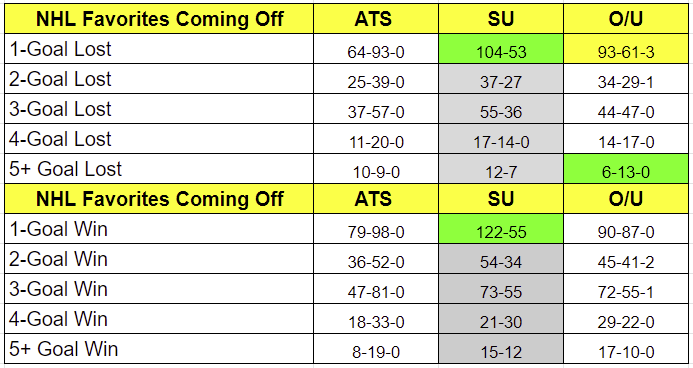Screen dimensions: 693x368
Task: Select the green 6-13-0 O/U cell
Action: coord(626,169)
